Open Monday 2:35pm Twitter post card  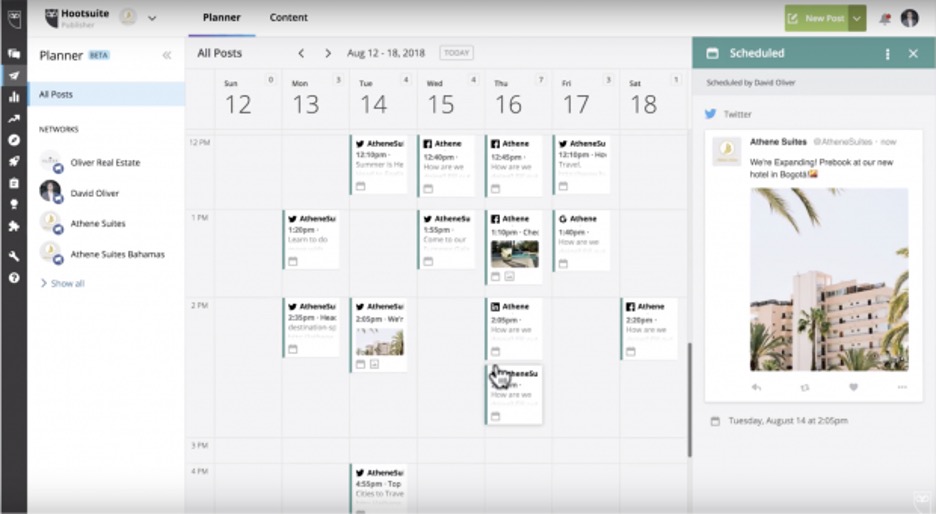(x=312, y=328)
